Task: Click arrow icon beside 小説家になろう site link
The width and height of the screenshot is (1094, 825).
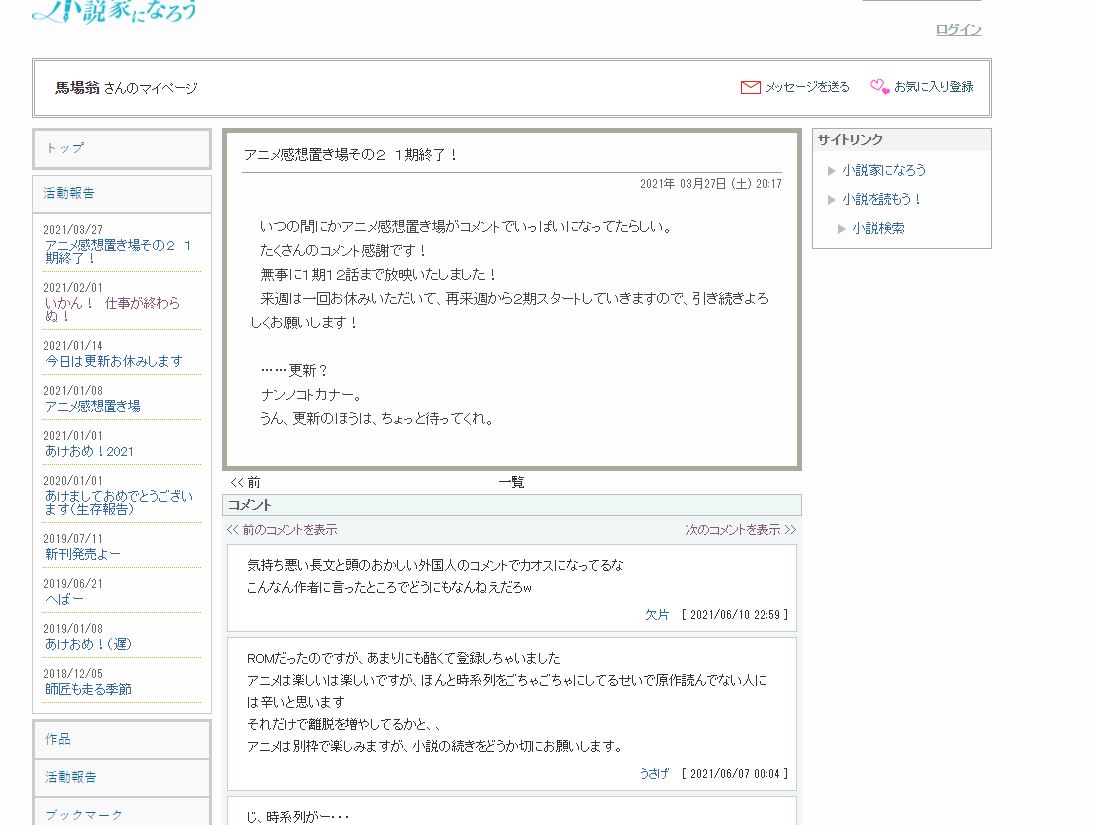Action: tap(832, 171)
